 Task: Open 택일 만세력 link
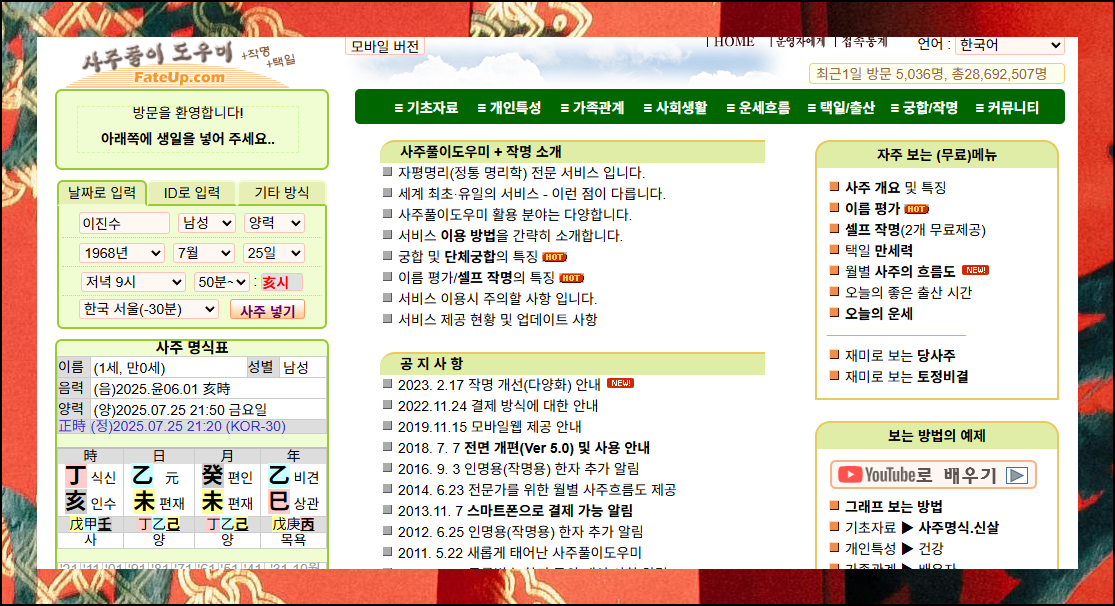point(879,250)
